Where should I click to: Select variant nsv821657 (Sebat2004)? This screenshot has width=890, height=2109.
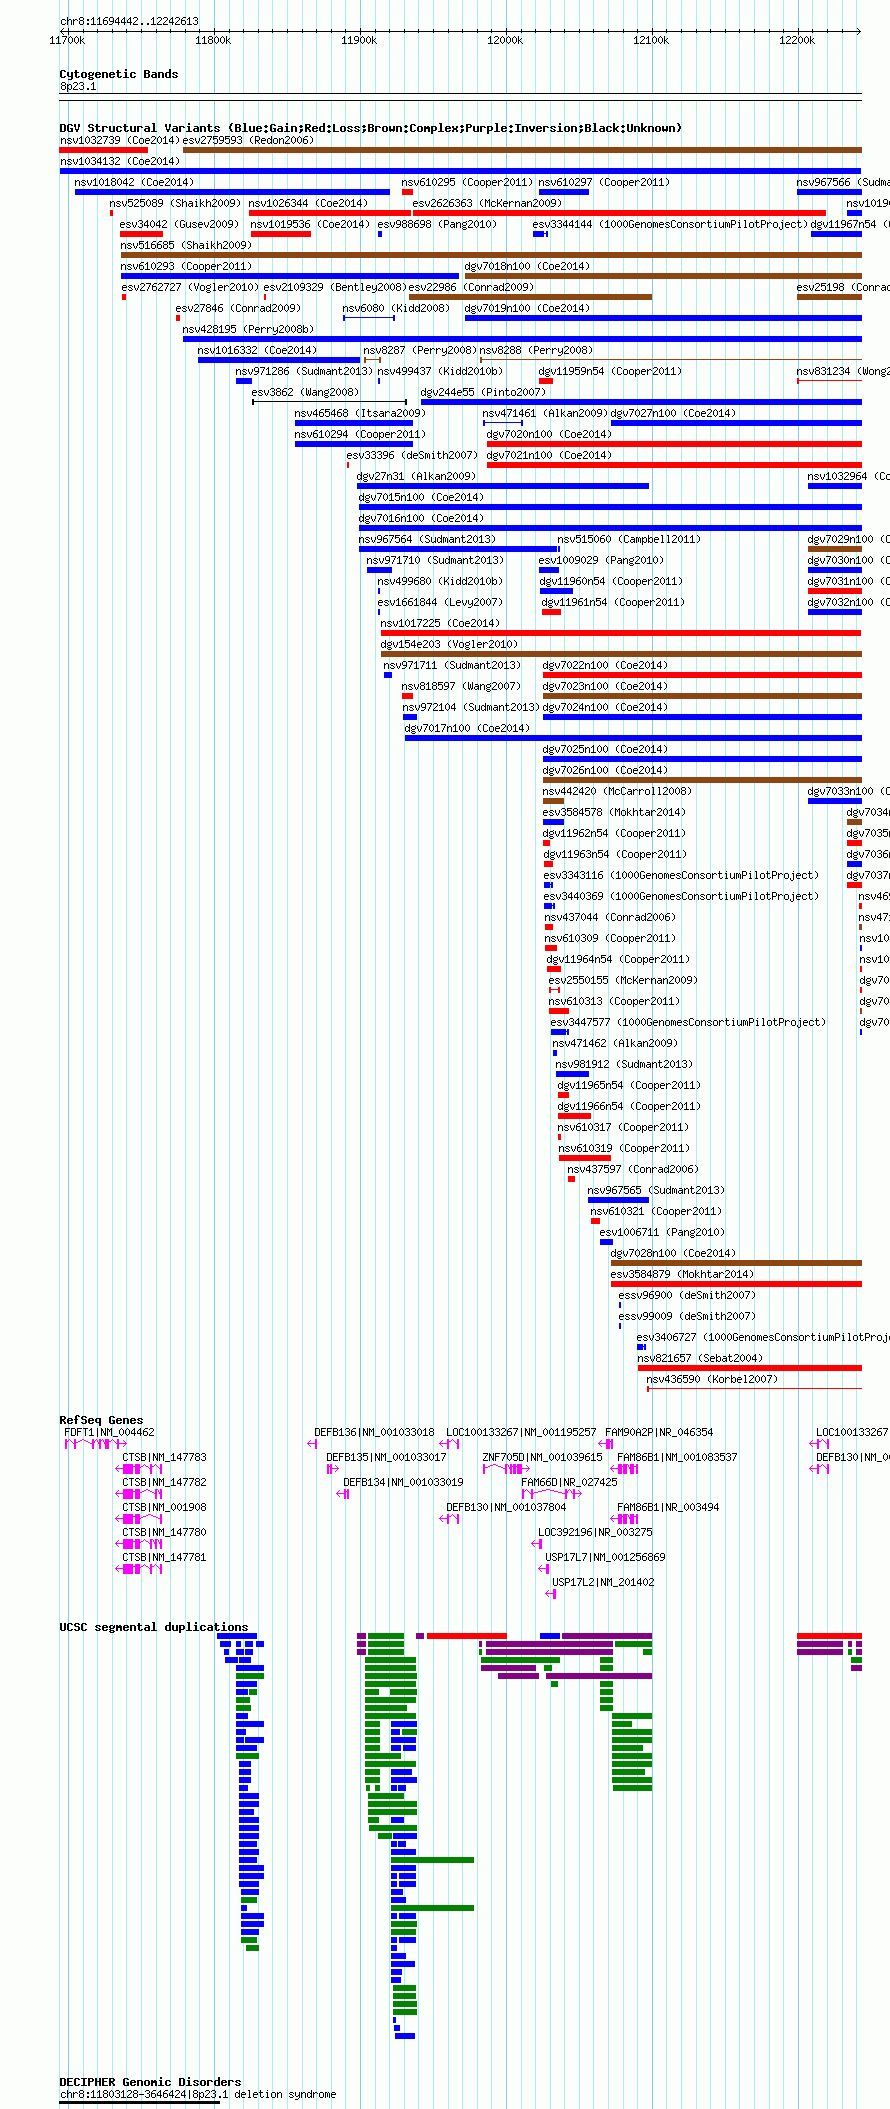coord(700,1358)
